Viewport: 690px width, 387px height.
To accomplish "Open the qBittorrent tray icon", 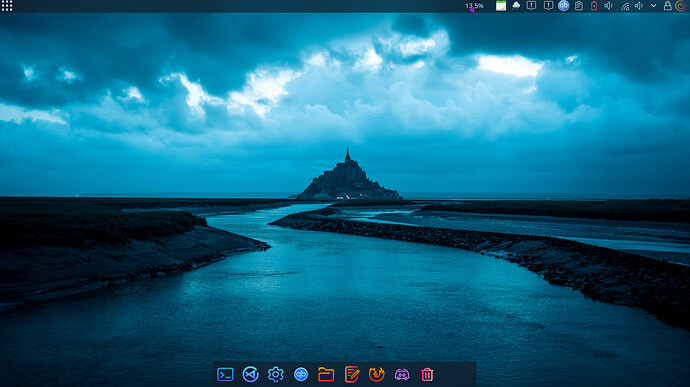I will 563,6.
